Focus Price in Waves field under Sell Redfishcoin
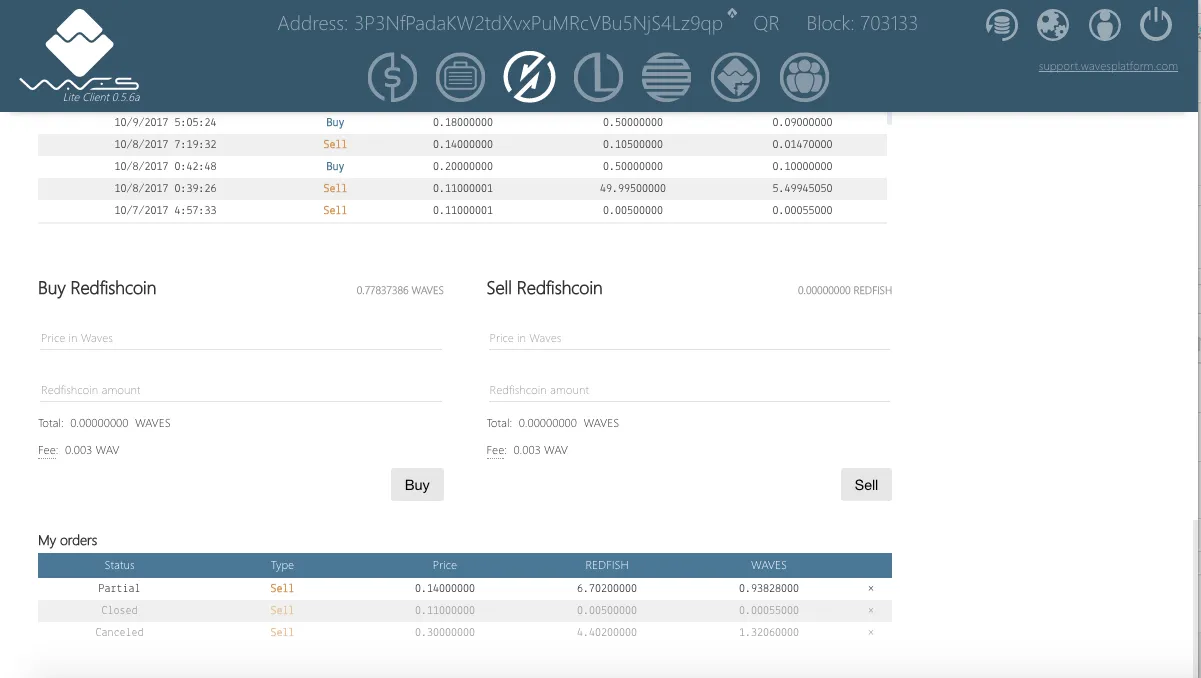1201x678 pixels. pos(688,338)
